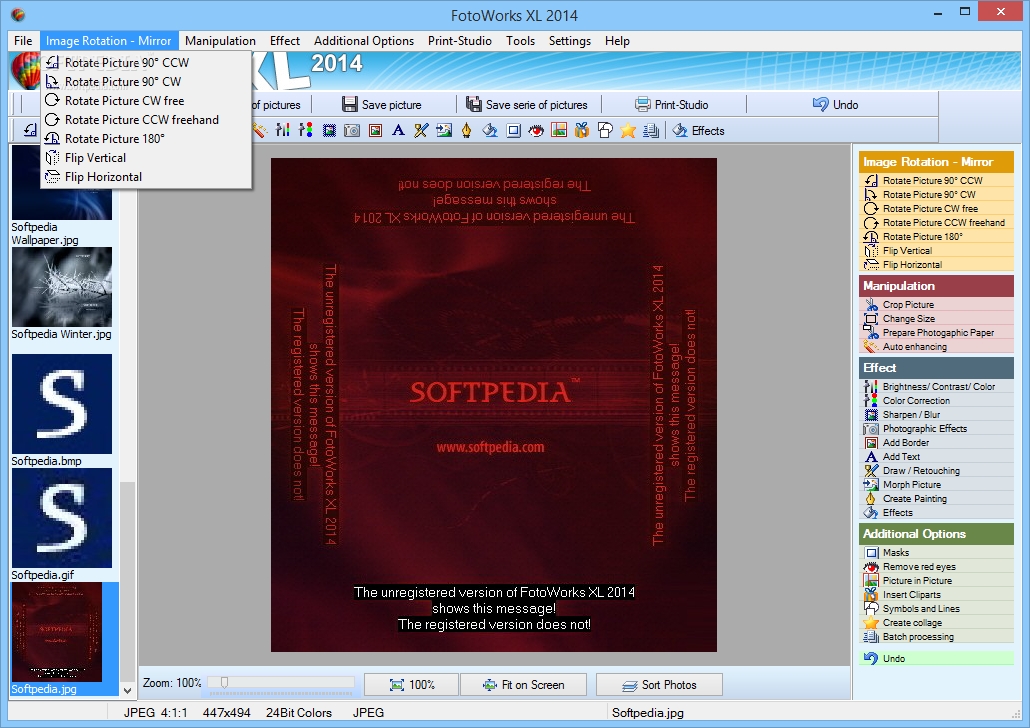
Task: Select the Add Text 'A' toolbar icon
Action: (x=398, y=130)
